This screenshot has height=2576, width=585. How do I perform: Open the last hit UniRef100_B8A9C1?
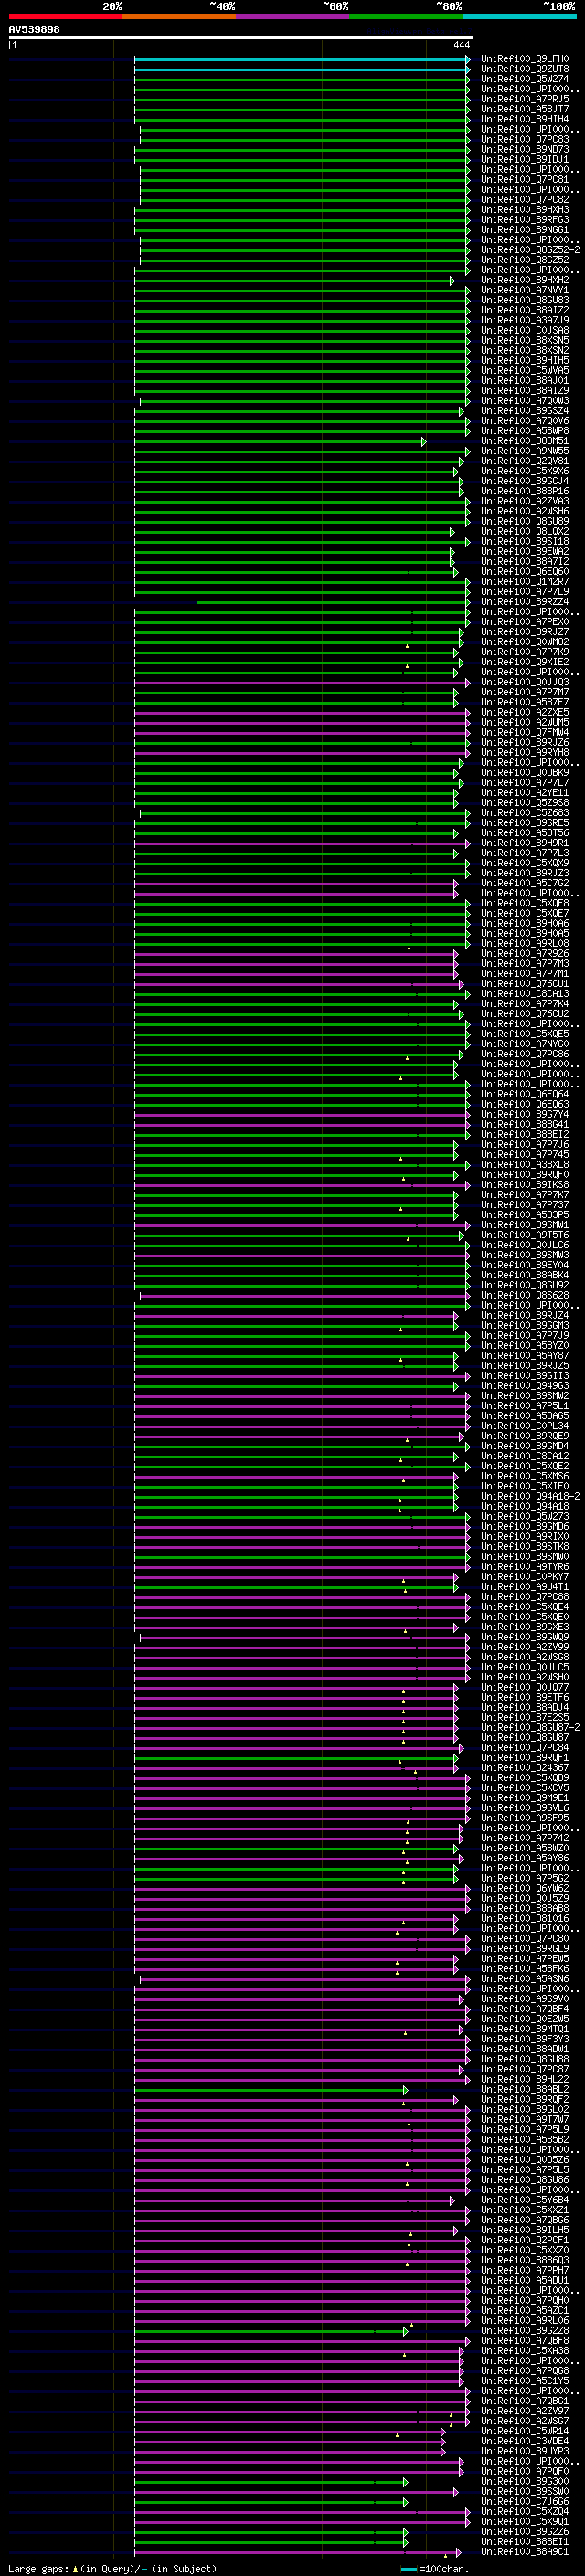(525, 2551)
